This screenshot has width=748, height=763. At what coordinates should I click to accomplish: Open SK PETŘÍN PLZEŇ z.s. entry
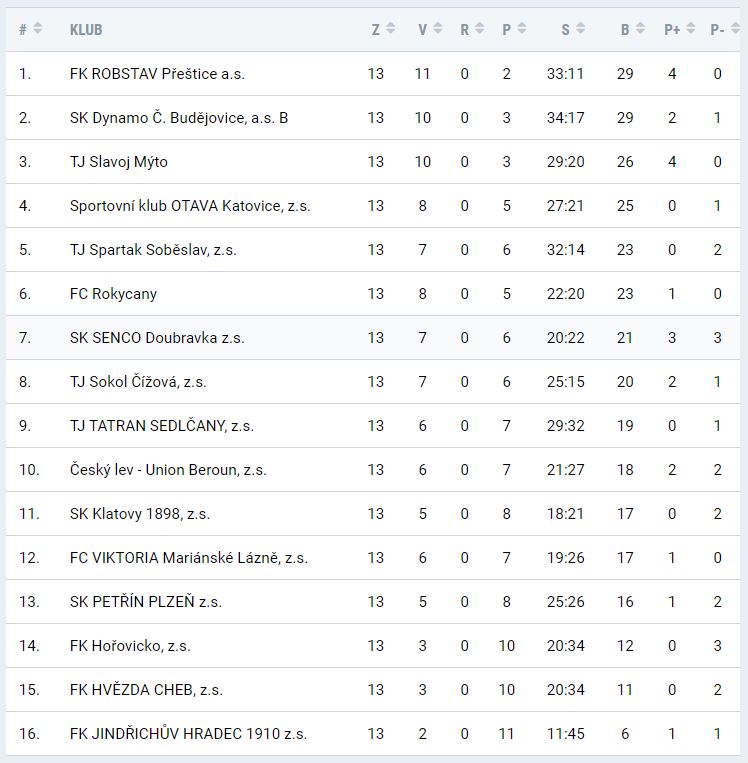(x=146, y=602)
